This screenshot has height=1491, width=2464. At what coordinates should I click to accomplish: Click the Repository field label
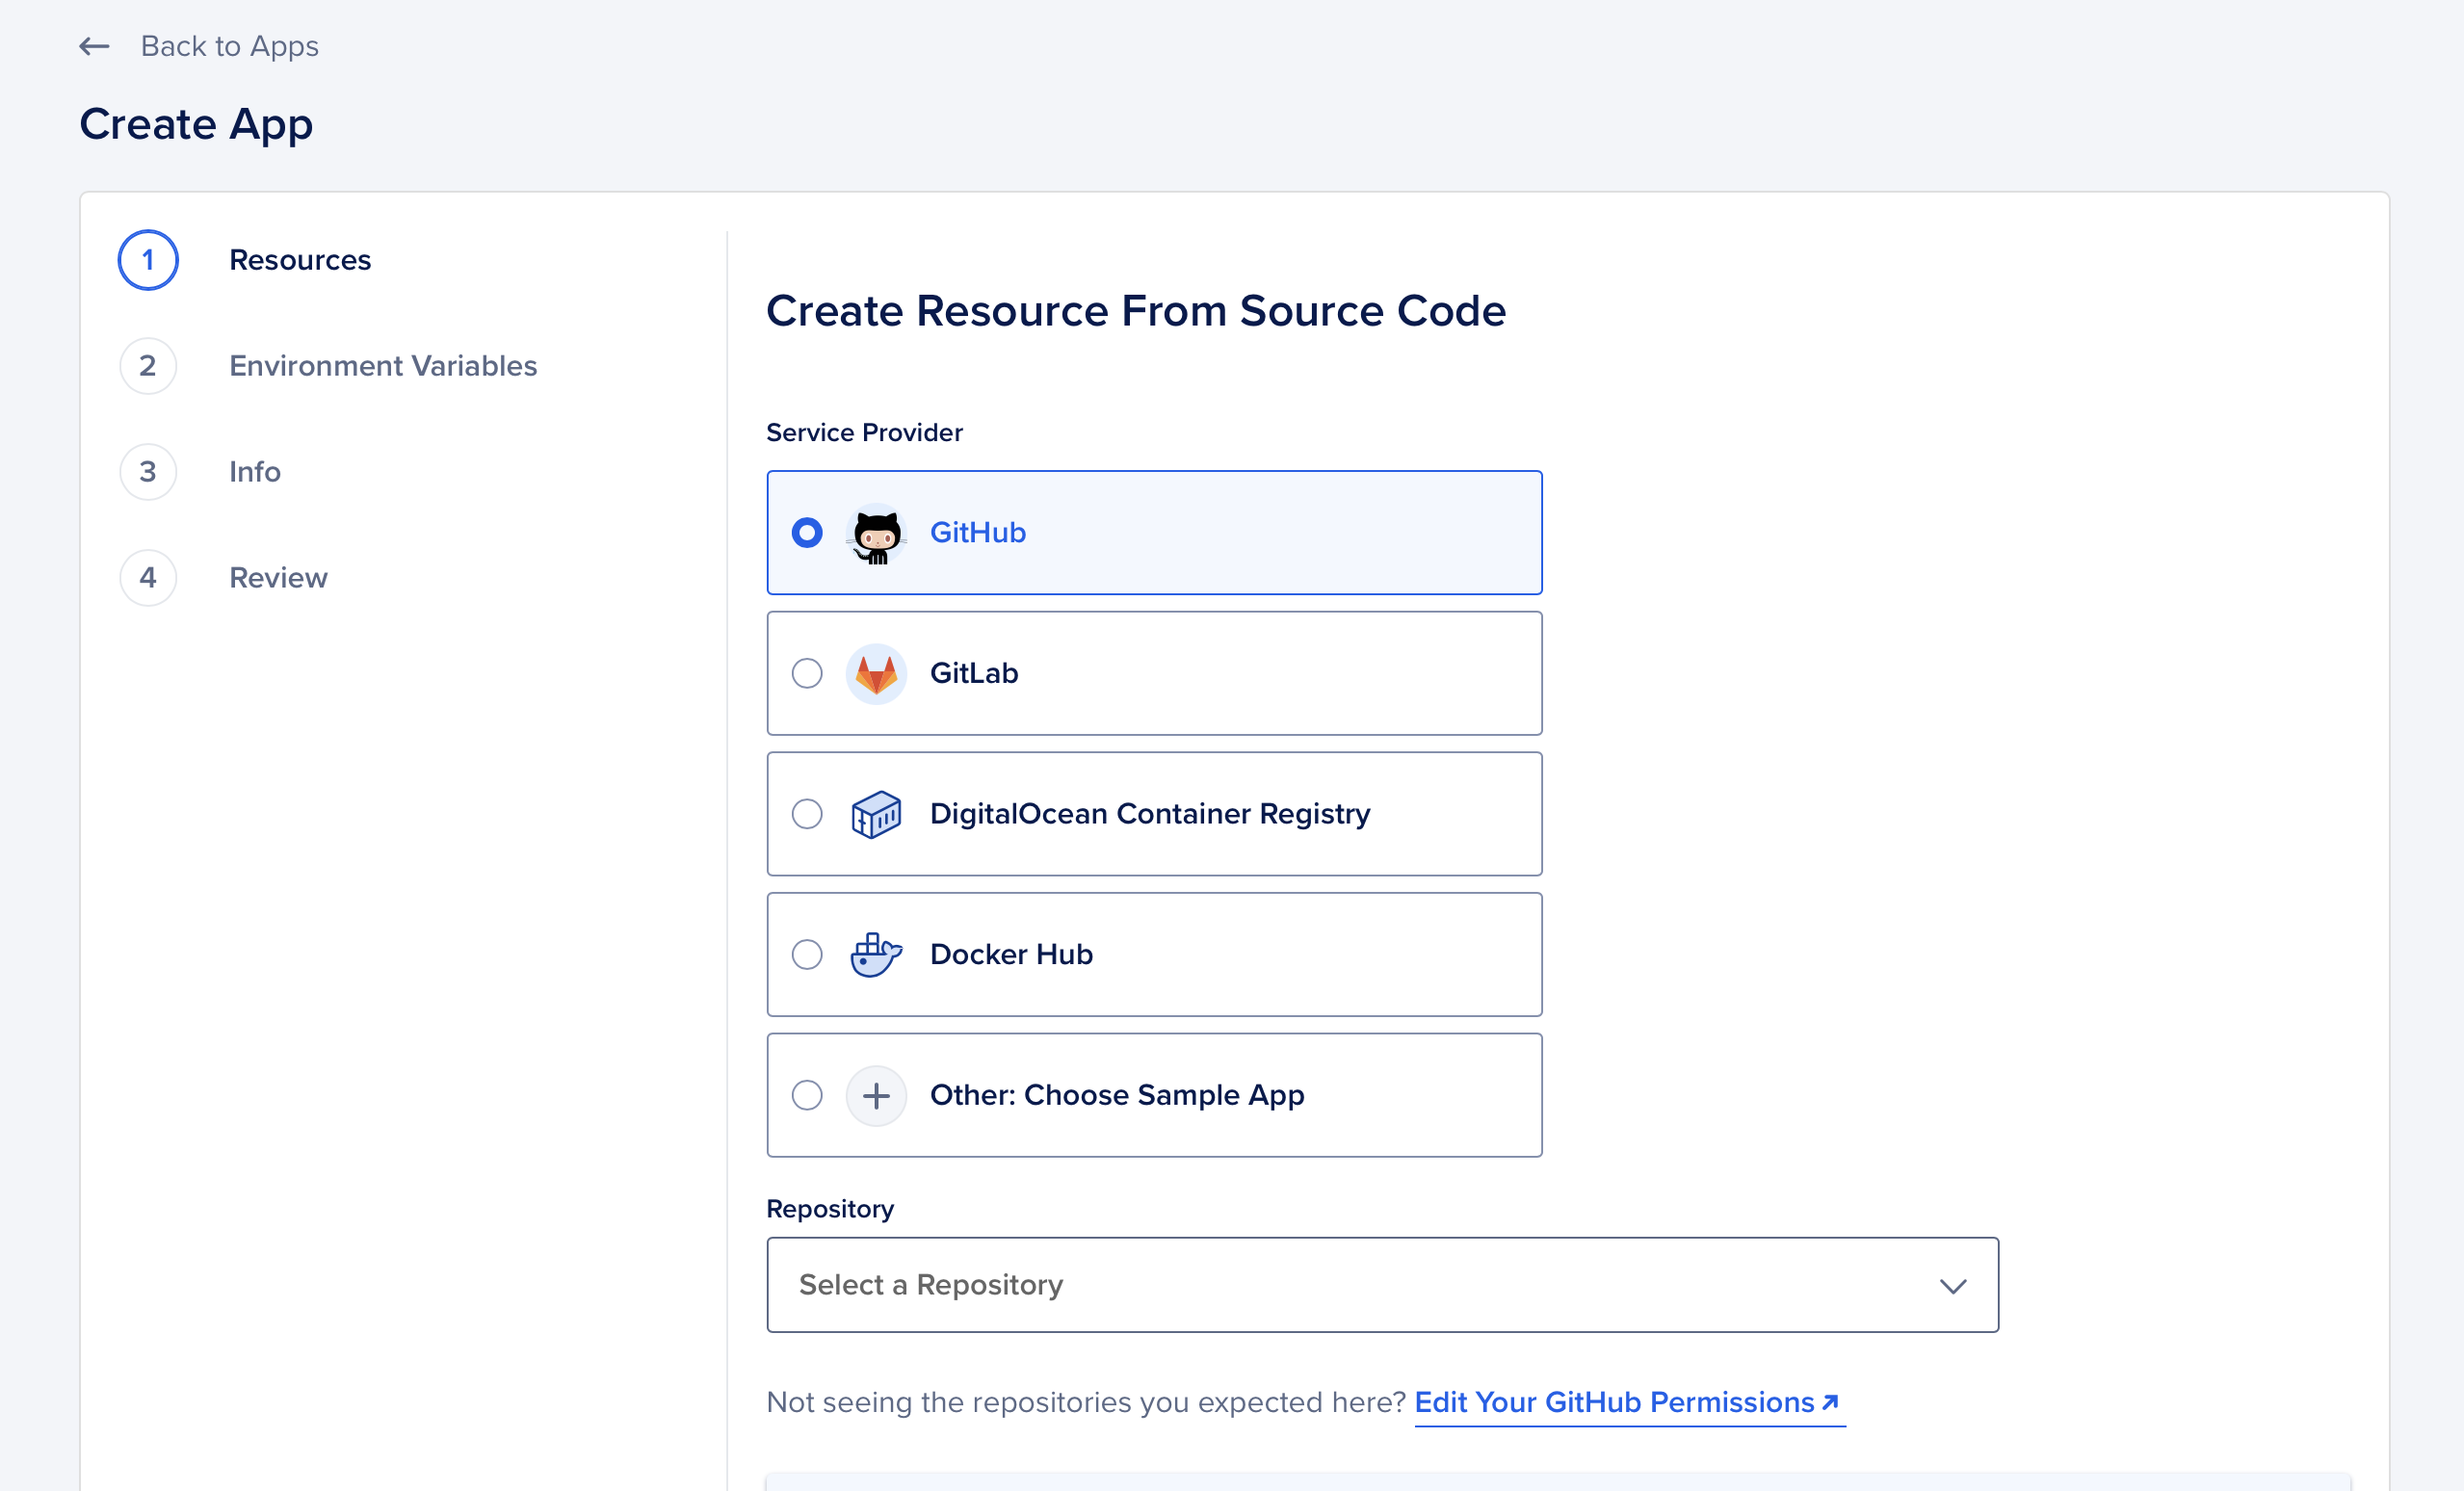(x=830, y=1210)
